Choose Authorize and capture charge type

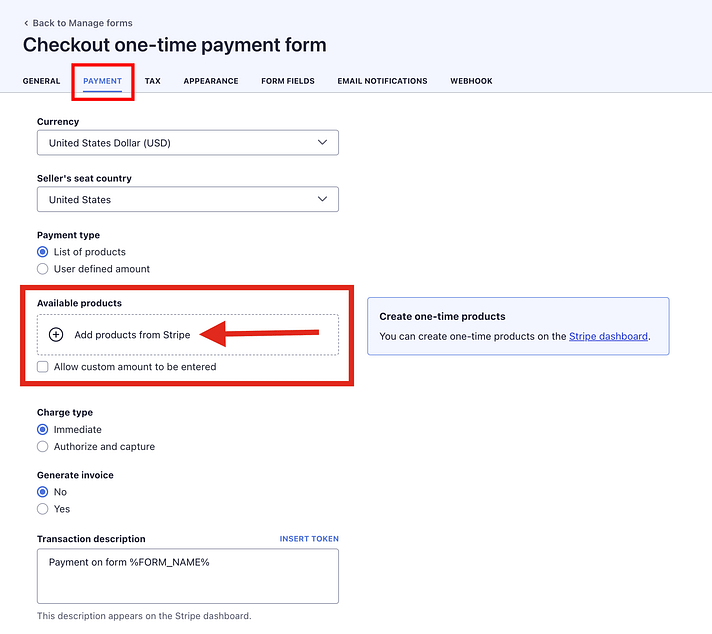[x=43, y=447]
